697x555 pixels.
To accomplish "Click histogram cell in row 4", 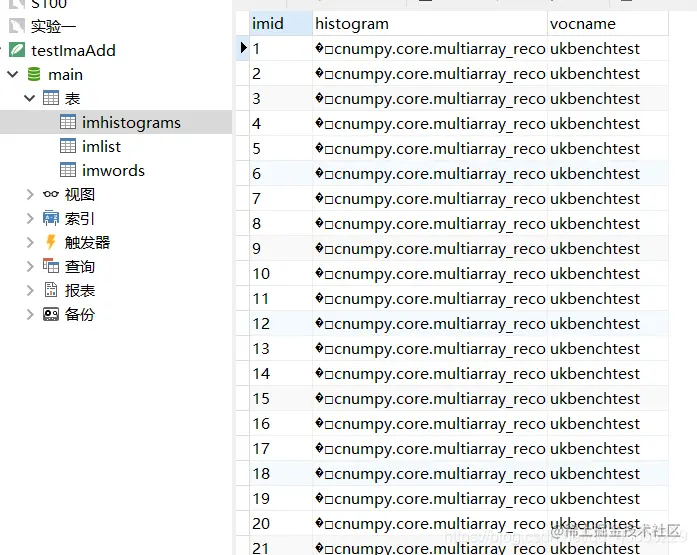I will (x=430, y=123).
